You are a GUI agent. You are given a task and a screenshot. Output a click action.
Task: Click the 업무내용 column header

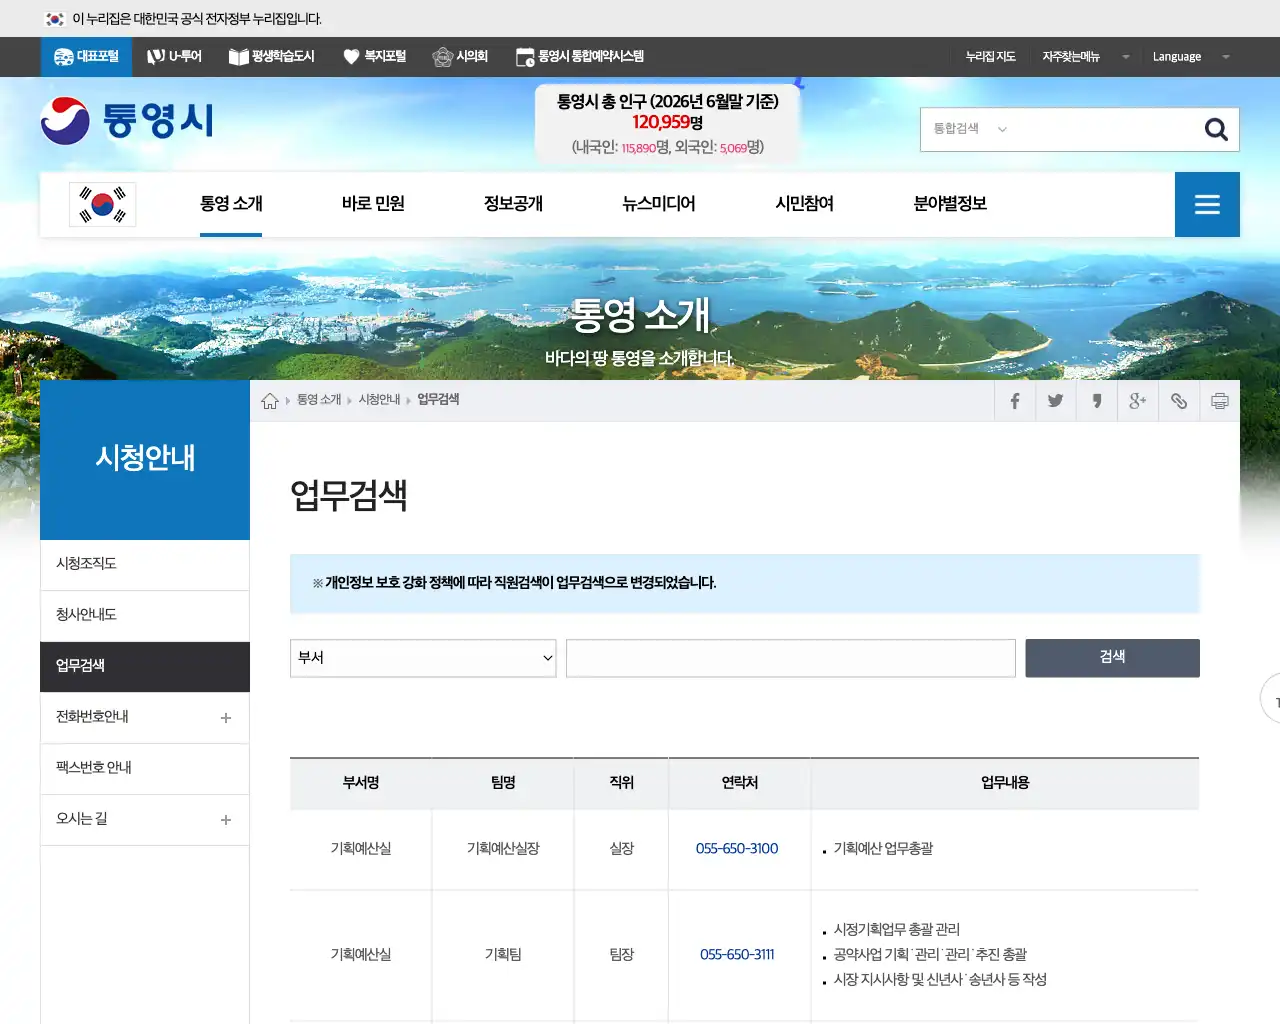[x=1005, y=783]
